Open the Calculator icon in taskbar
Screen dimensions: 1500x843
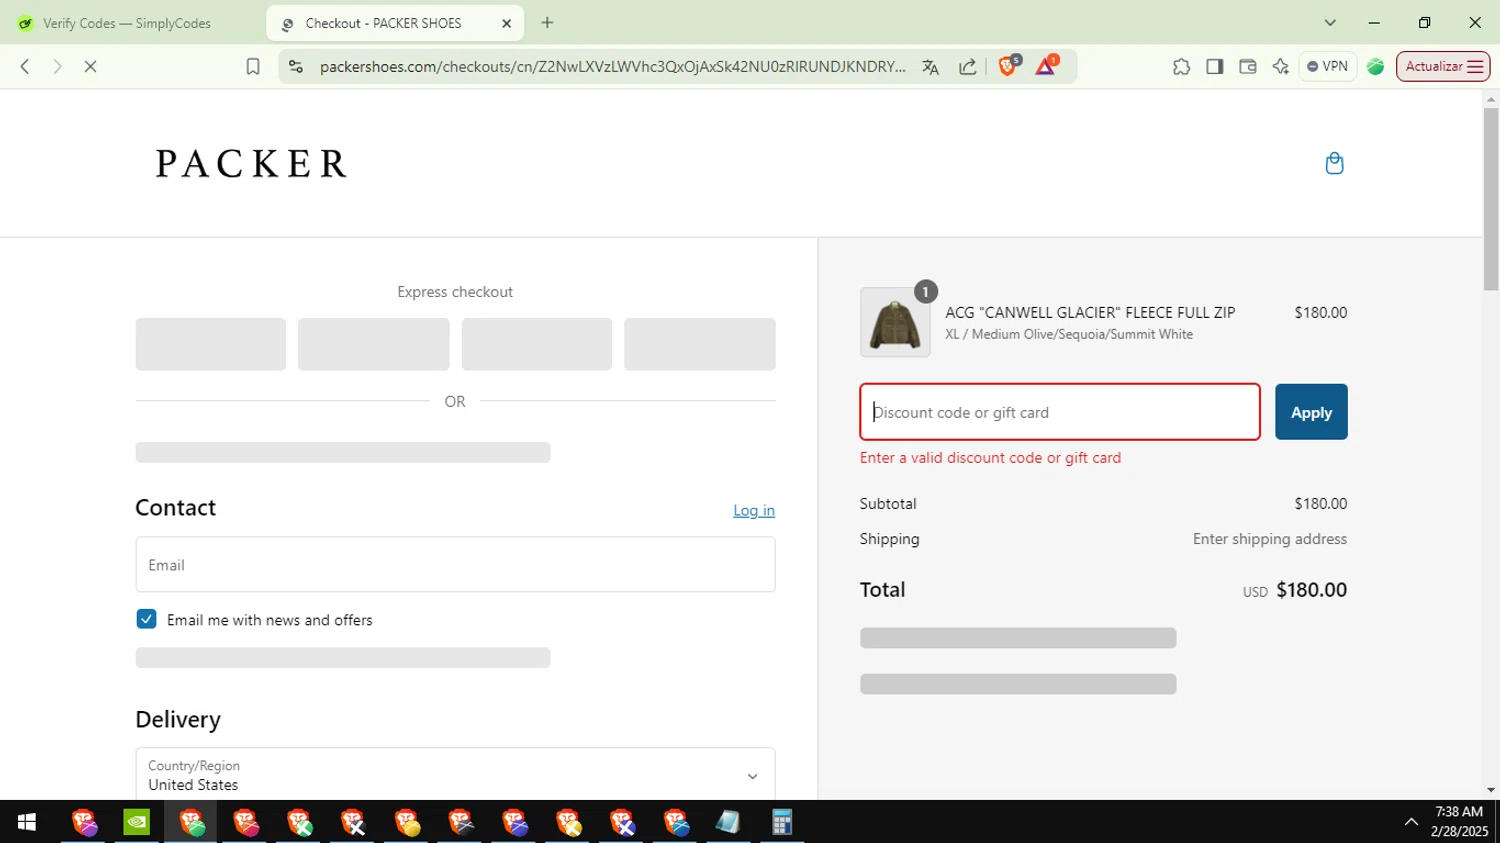[x=782, y=822]
